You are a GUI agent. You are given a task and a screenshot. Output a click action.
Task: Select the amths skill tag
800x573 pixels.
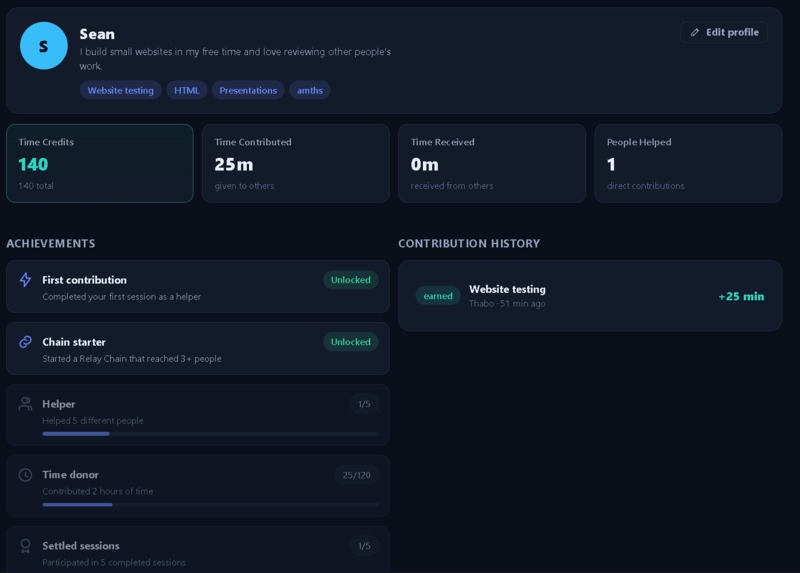[310, 90]
